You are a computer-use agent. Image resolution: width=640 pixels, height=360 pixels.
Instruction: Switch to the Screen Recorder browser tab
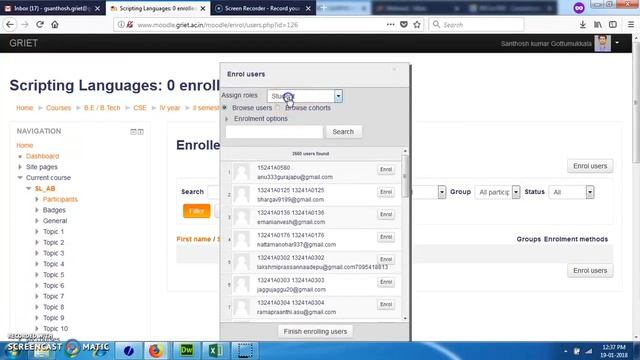[263, 8]
